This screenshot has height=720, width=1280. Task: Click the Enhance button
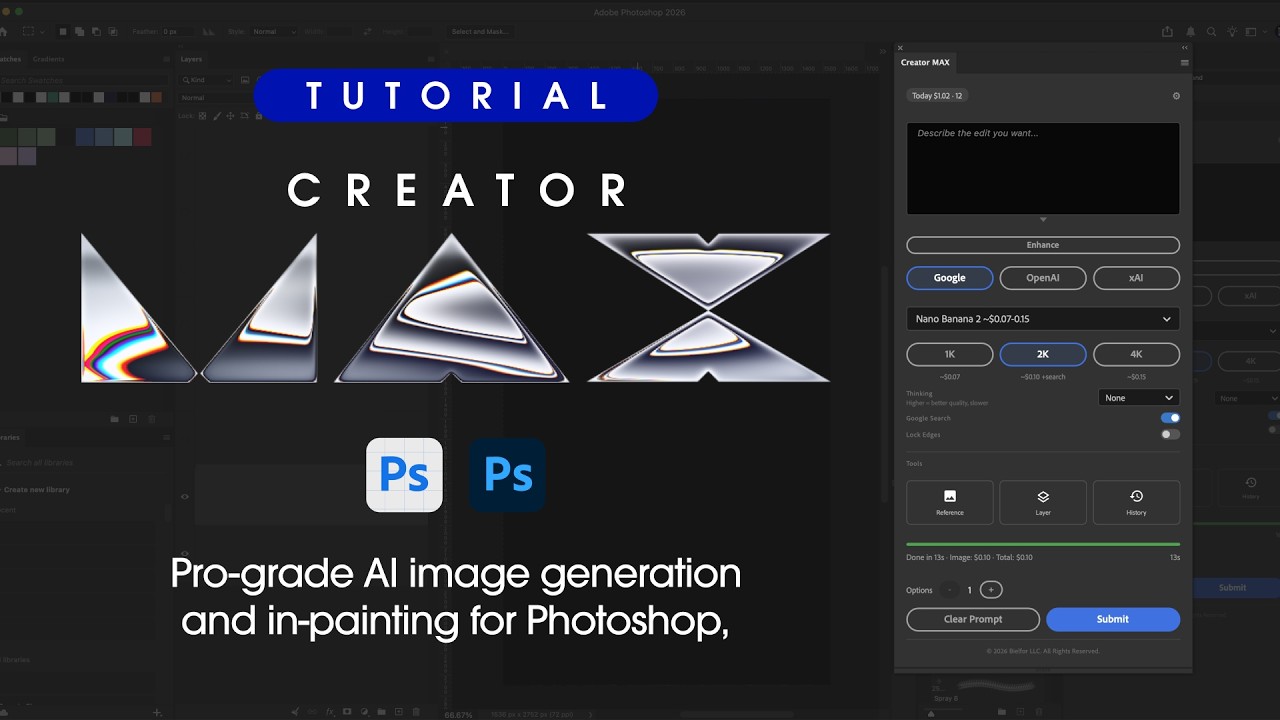pyautogui.click(x=1043, y=245)
